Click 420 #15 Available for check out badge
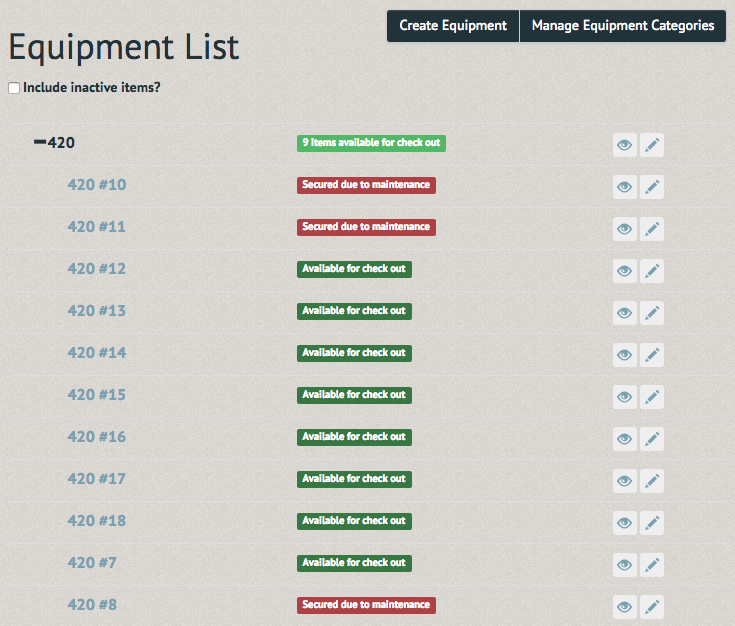The image size is (735, 626). click(x=354, y=395)
